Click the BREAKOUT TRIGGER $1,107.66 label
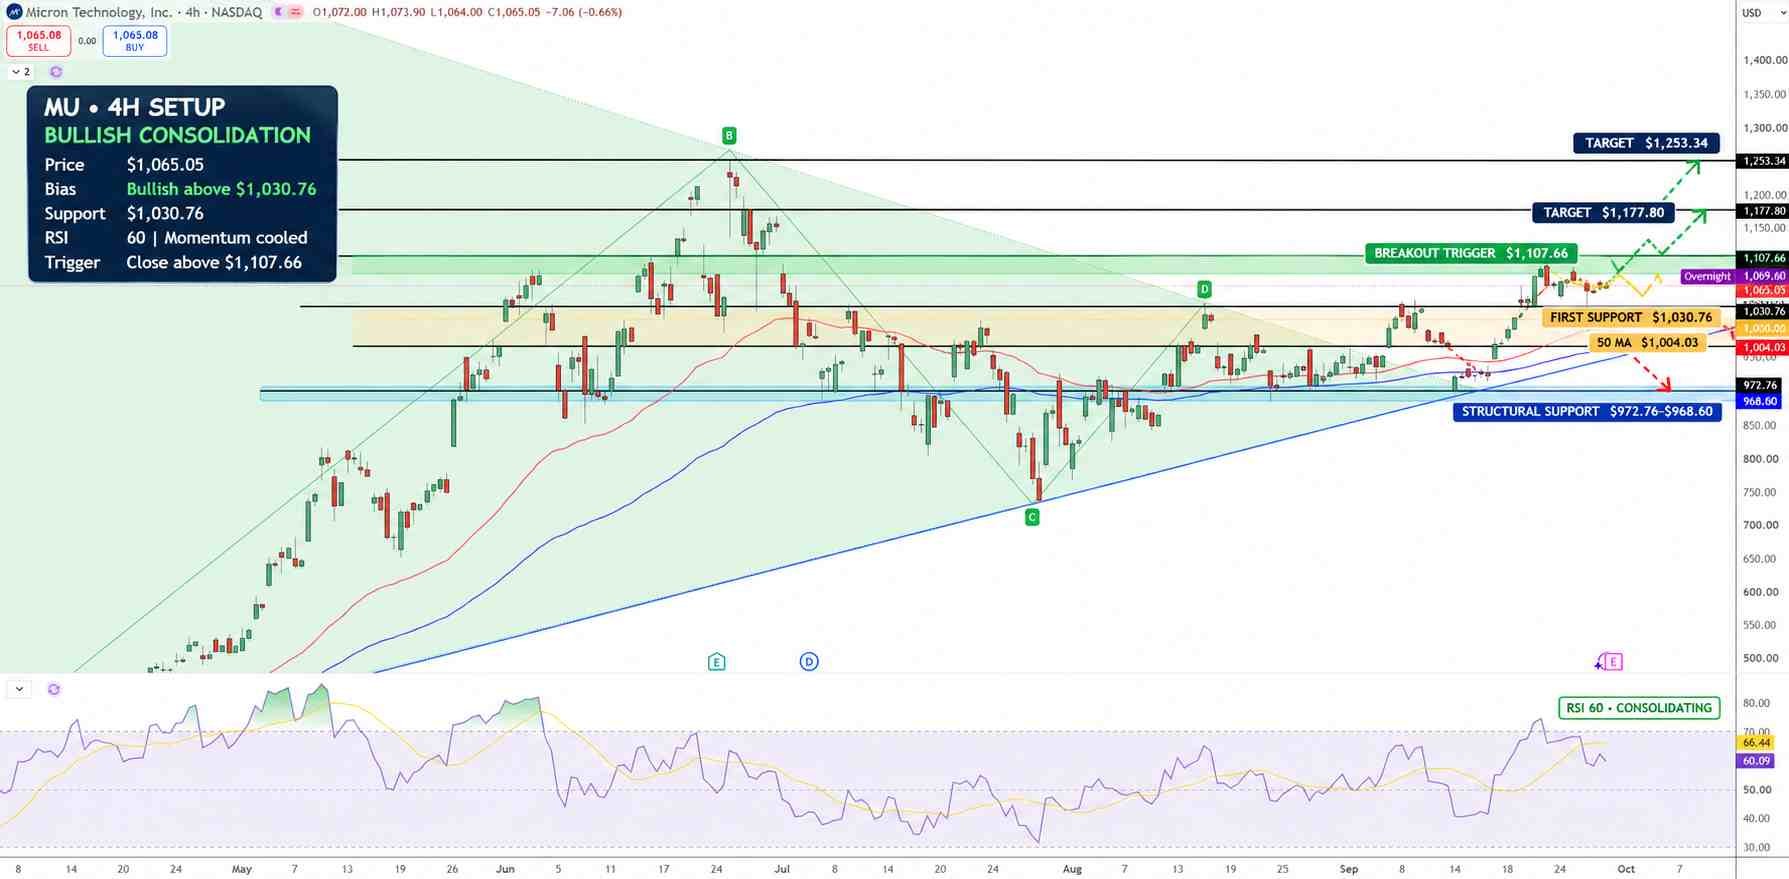The width and height of the screenshot is (1789, 879). coord(1470,253)
